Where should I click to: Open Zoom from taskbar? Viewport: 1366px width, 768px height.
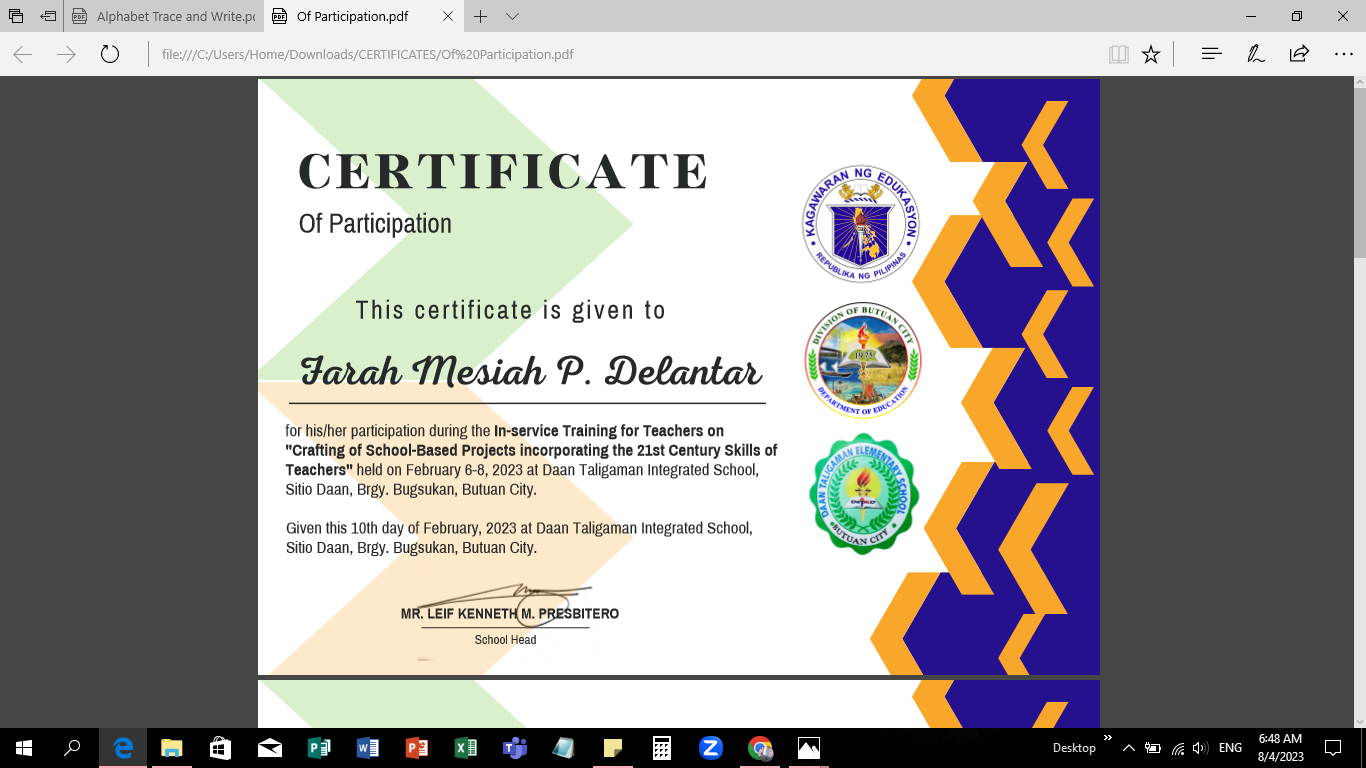[711, 748]
